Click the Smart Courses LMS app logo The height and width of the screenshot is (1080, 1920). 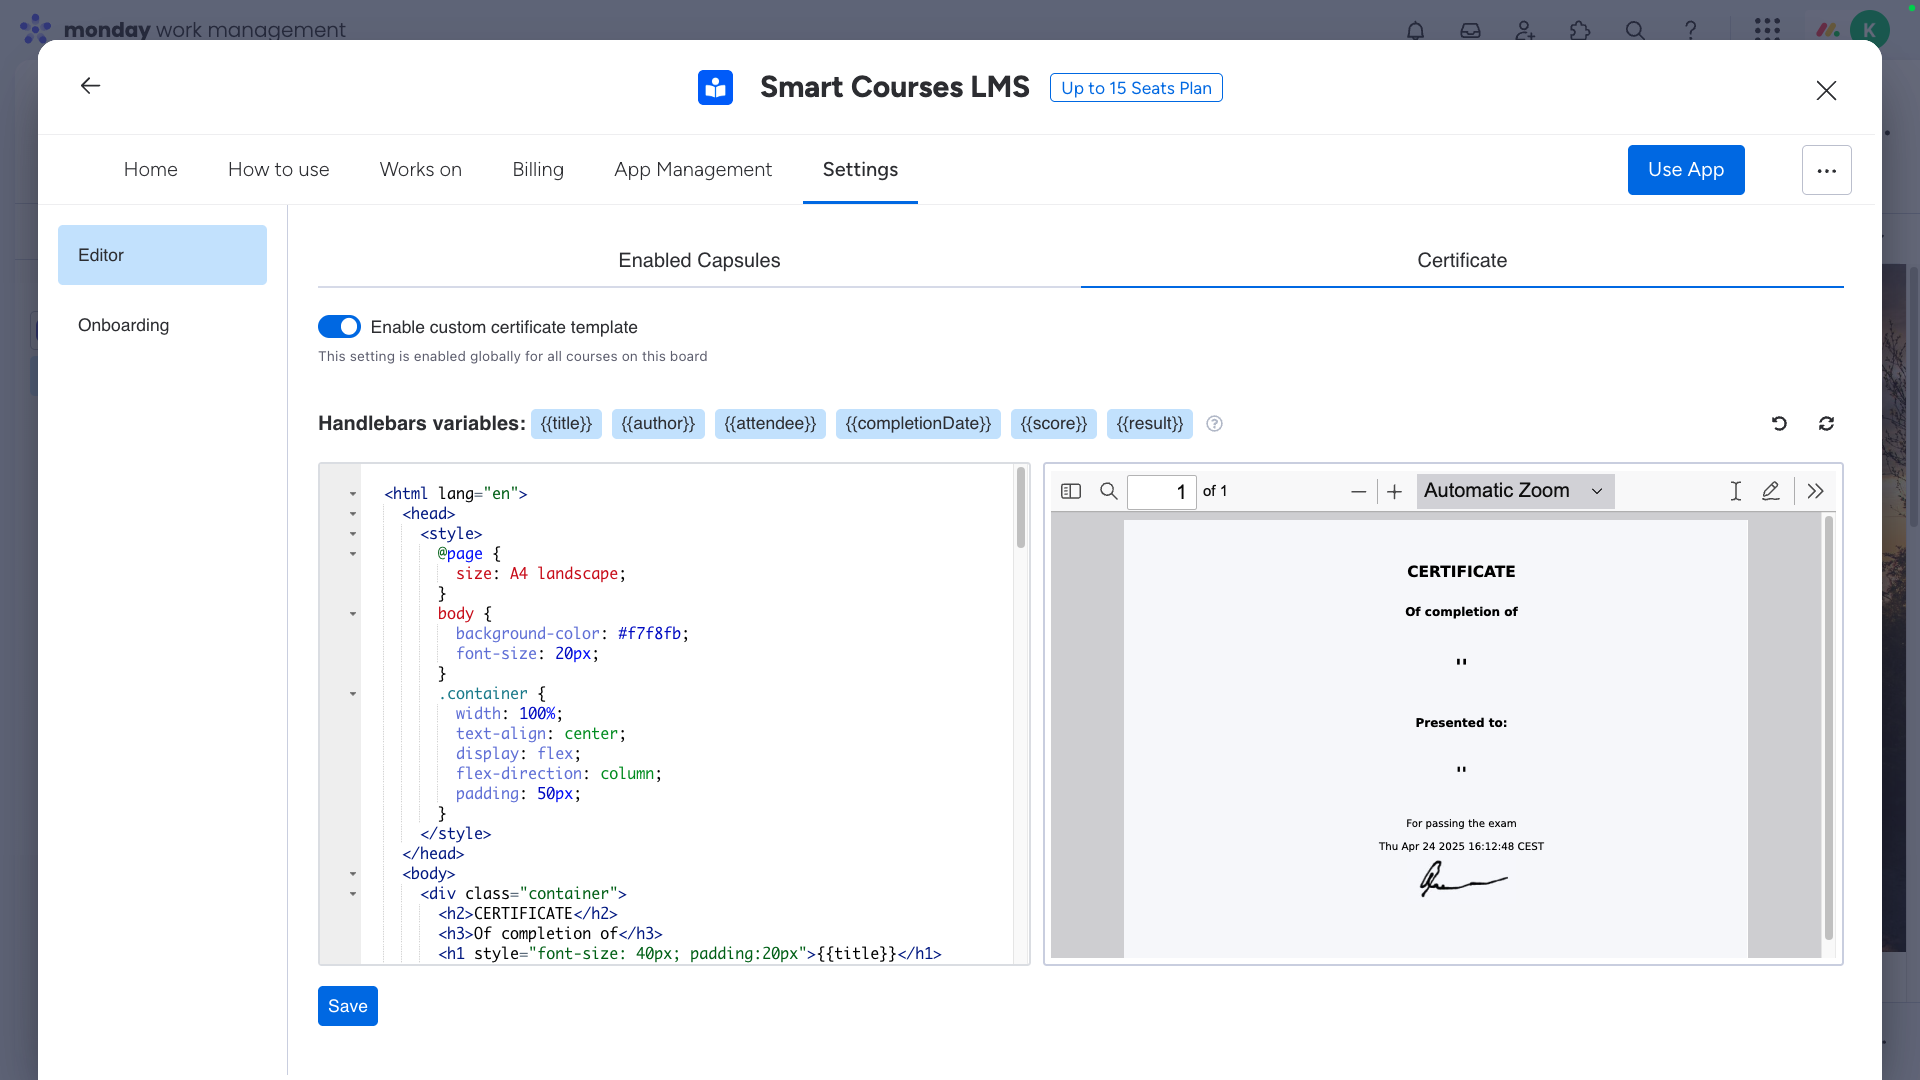[715, 88]
